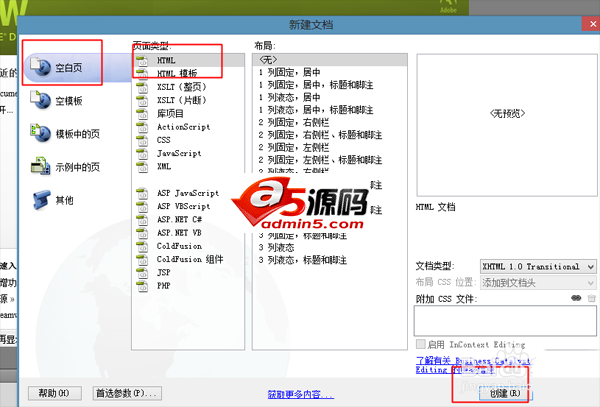The image size is (600, 407).
Task: Click the XSLT (整页) file icon
Action: 142,87
